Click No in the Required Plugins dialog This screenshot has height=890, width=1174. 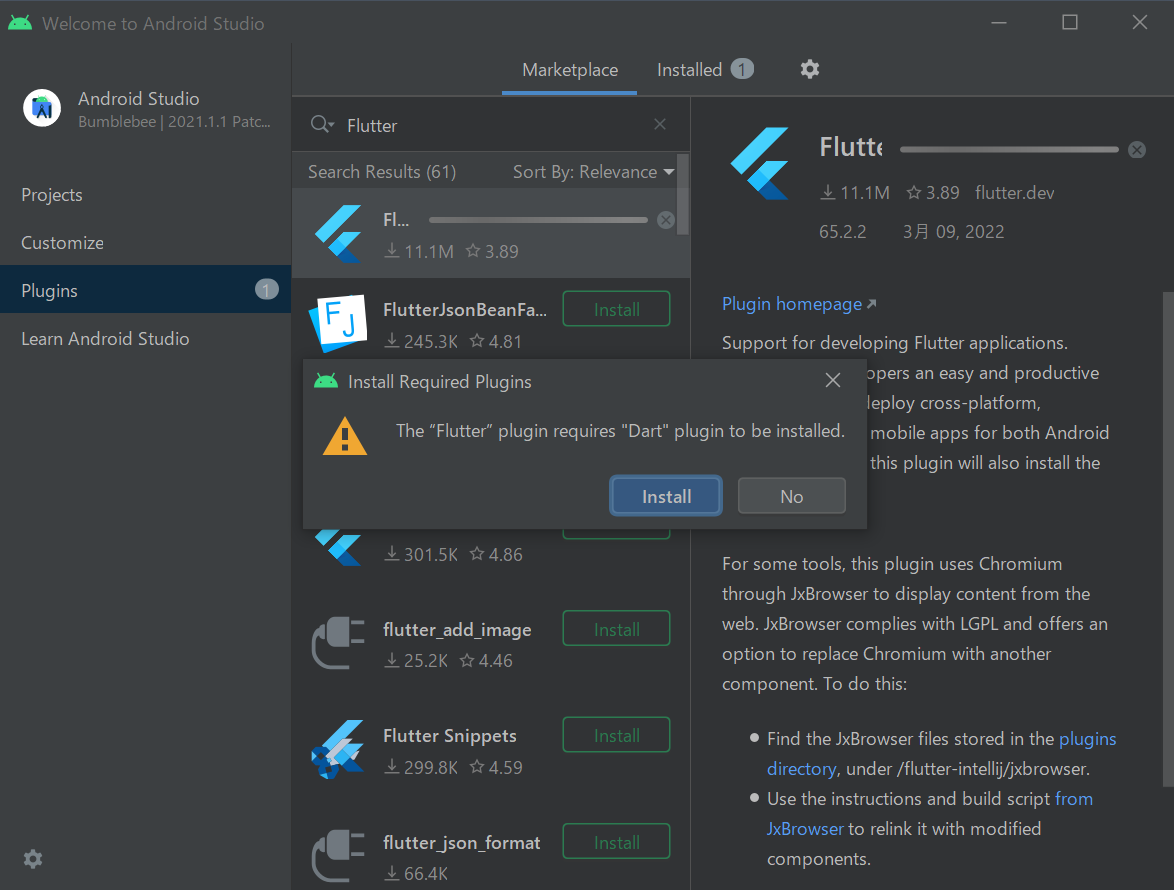pyautogui.click(x=791, y=496)
